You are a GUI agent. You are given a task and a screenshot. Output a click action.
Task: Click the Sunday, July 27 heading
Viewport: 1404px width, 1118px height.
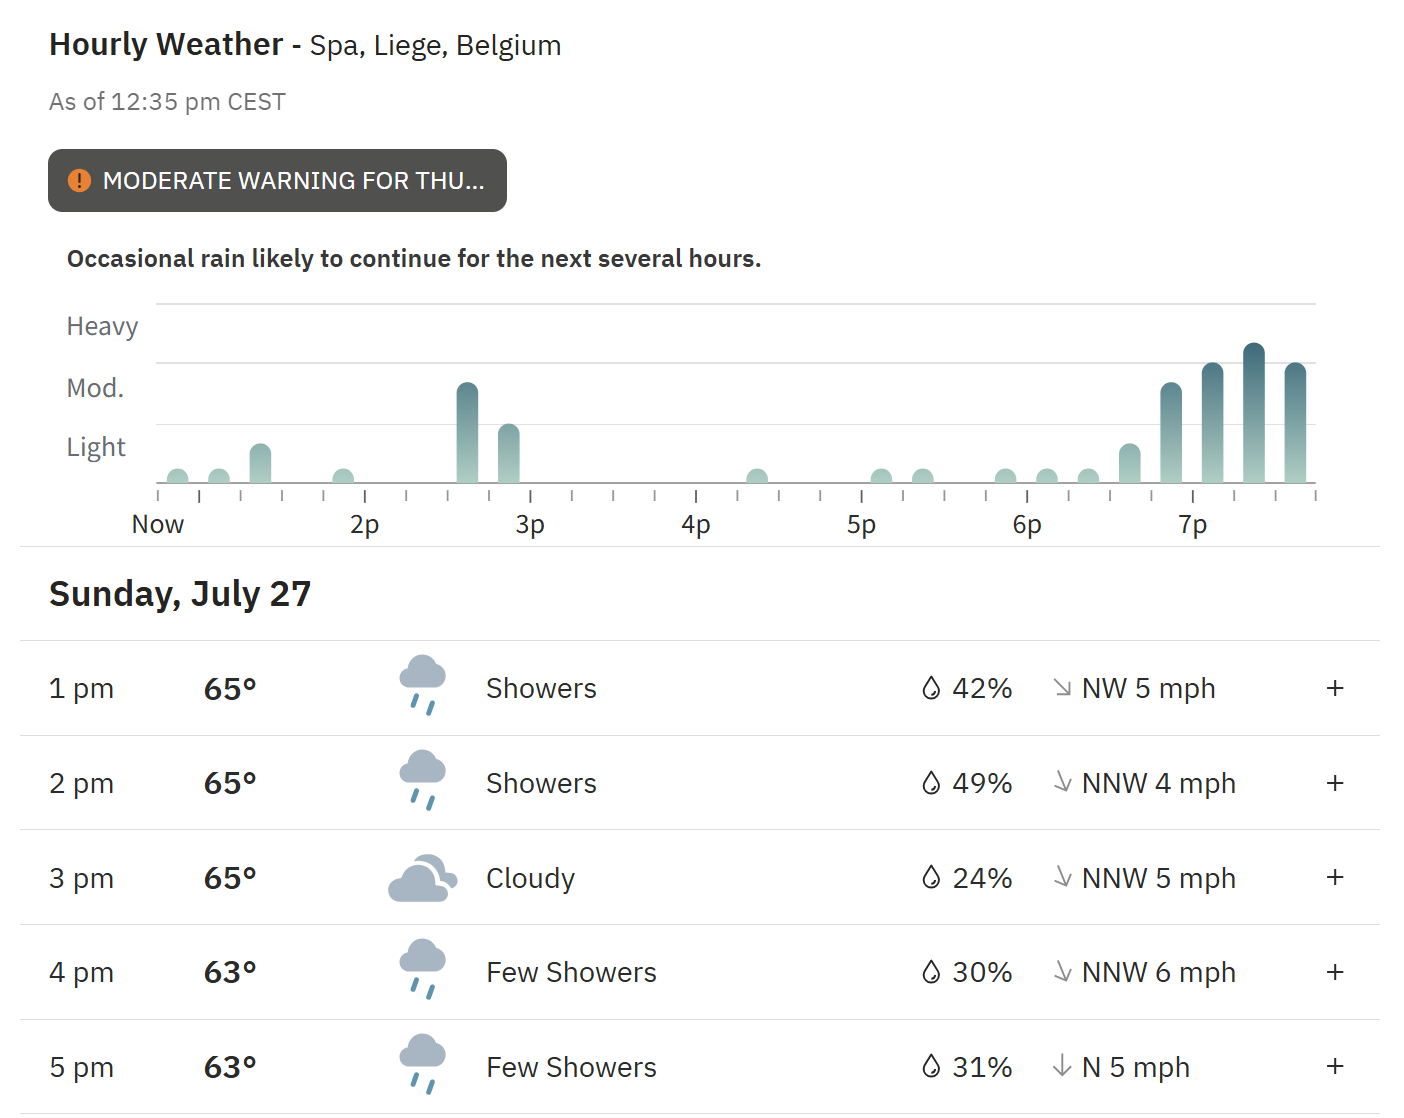180,594
